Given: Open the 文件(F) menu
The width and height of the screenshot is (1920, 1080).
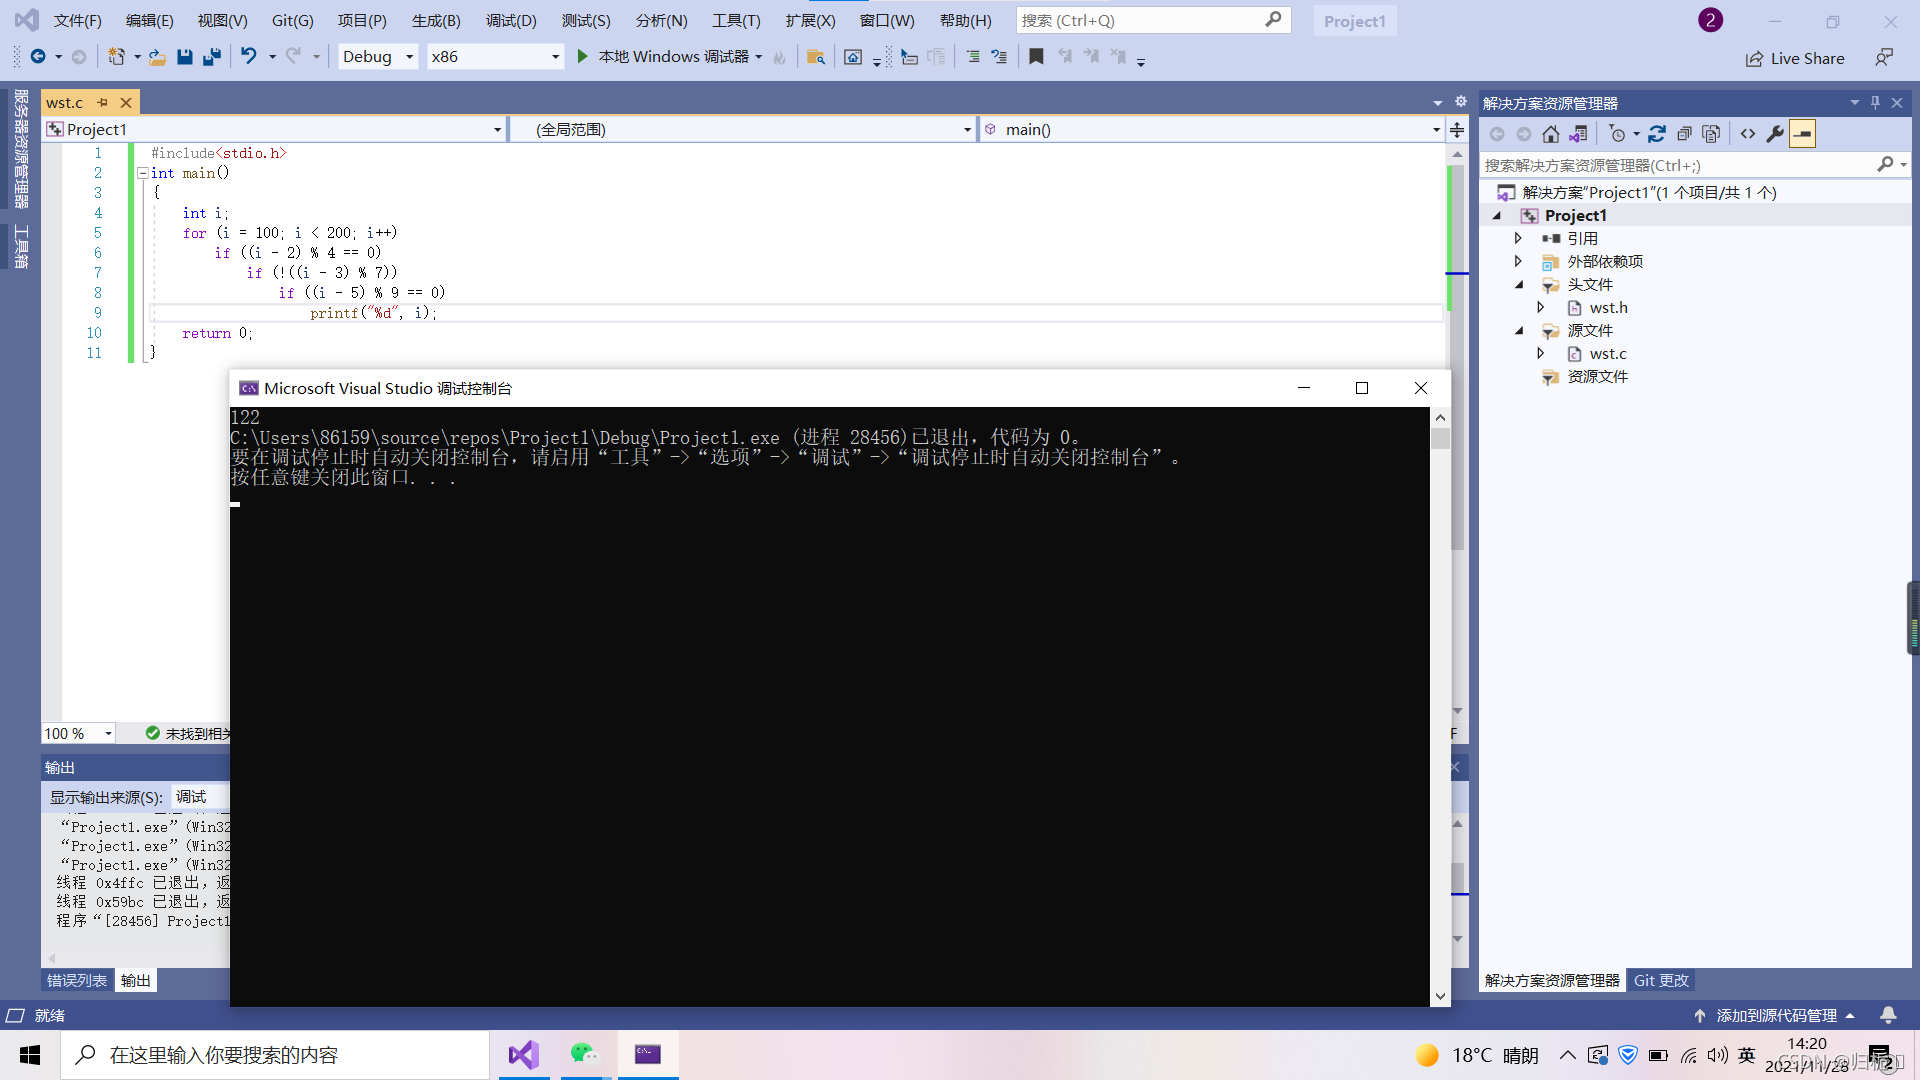Looking at the screenshot, I should tap(77, 20).
